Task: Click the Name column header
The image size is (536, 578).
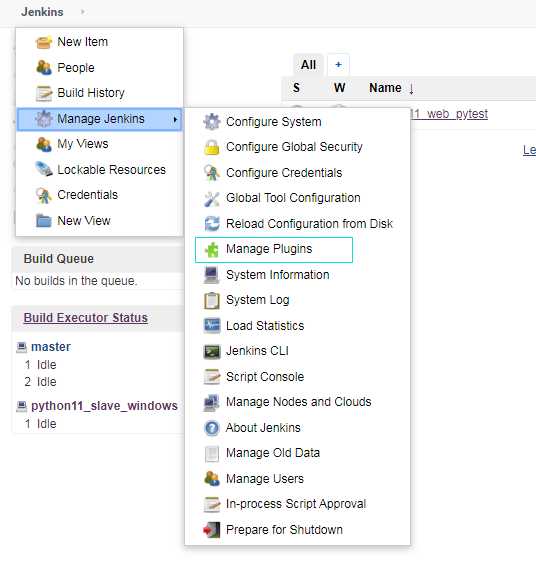Action: [x=385, y=88]
